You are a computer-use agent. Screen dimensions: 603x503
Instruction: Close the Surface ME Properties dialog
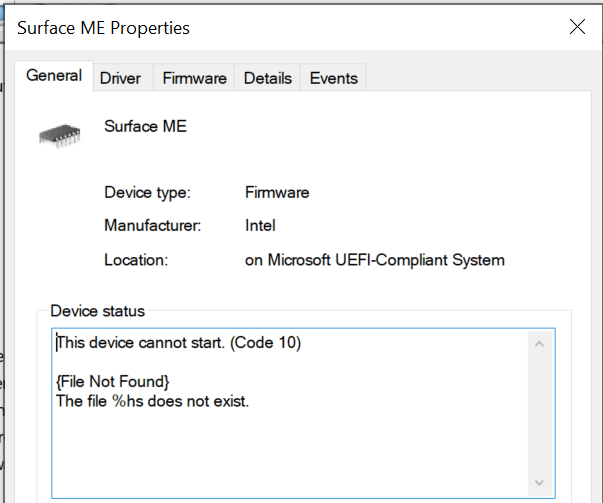coord(577,27)
